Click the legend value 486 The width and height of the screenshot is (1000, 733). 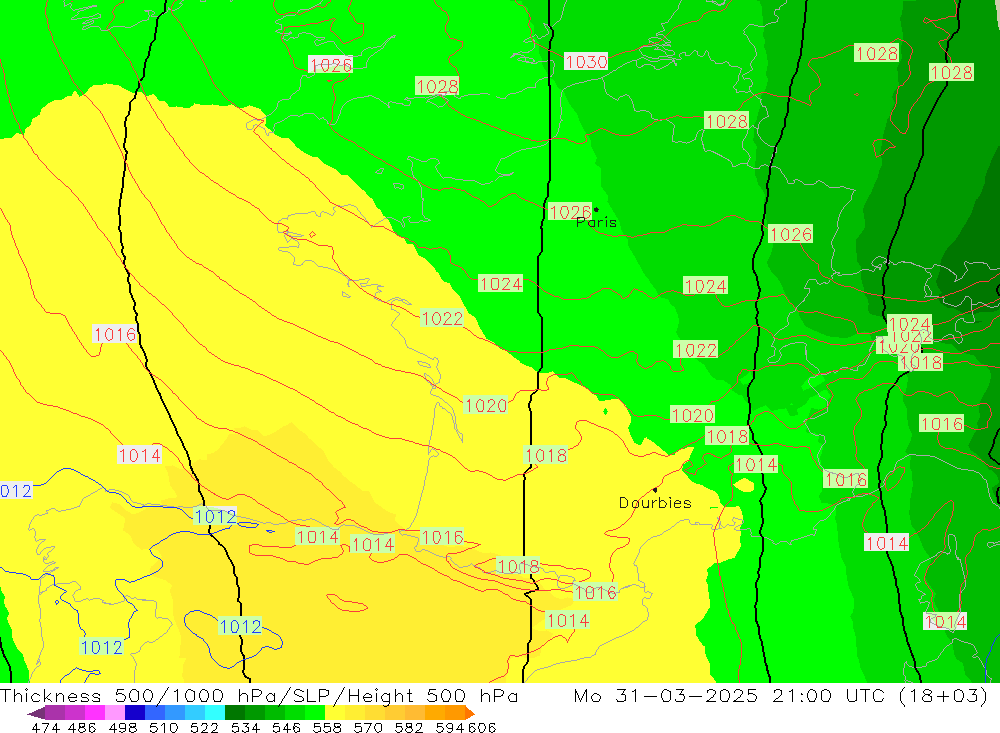[x=82, y=727]
